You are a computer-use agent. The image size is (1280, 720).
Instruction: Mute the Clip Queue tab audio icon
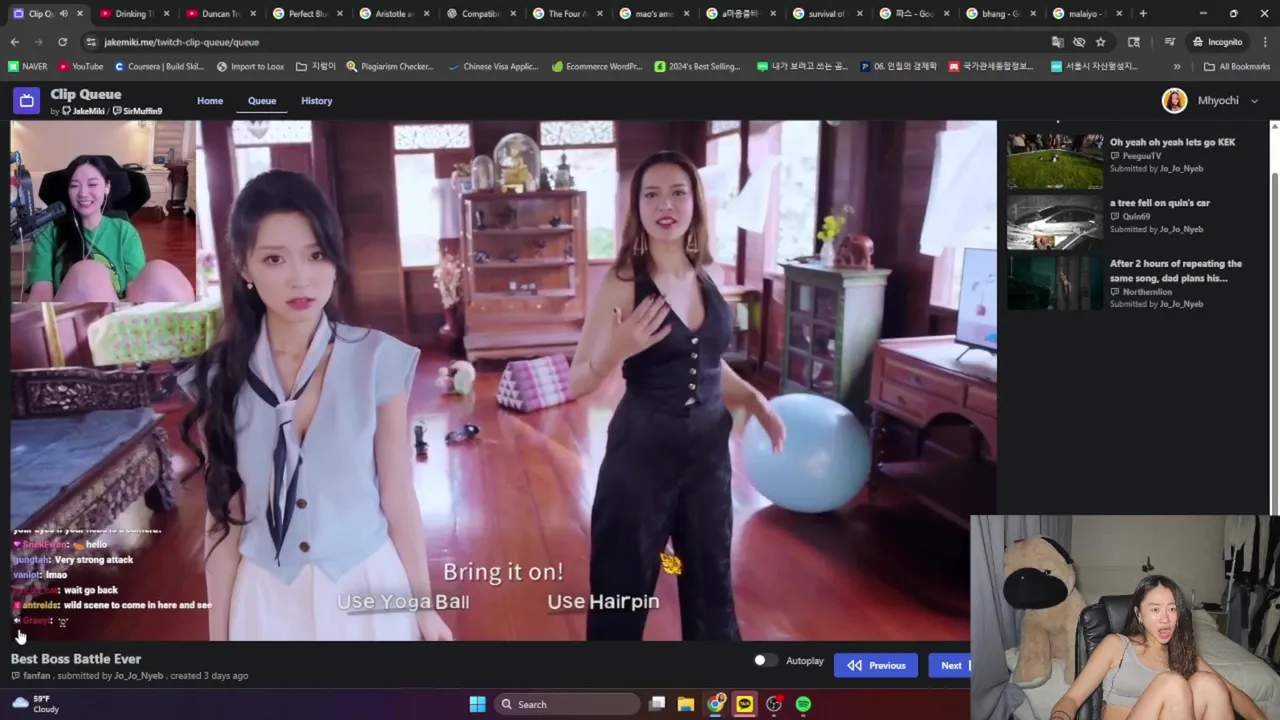(64, 14)
